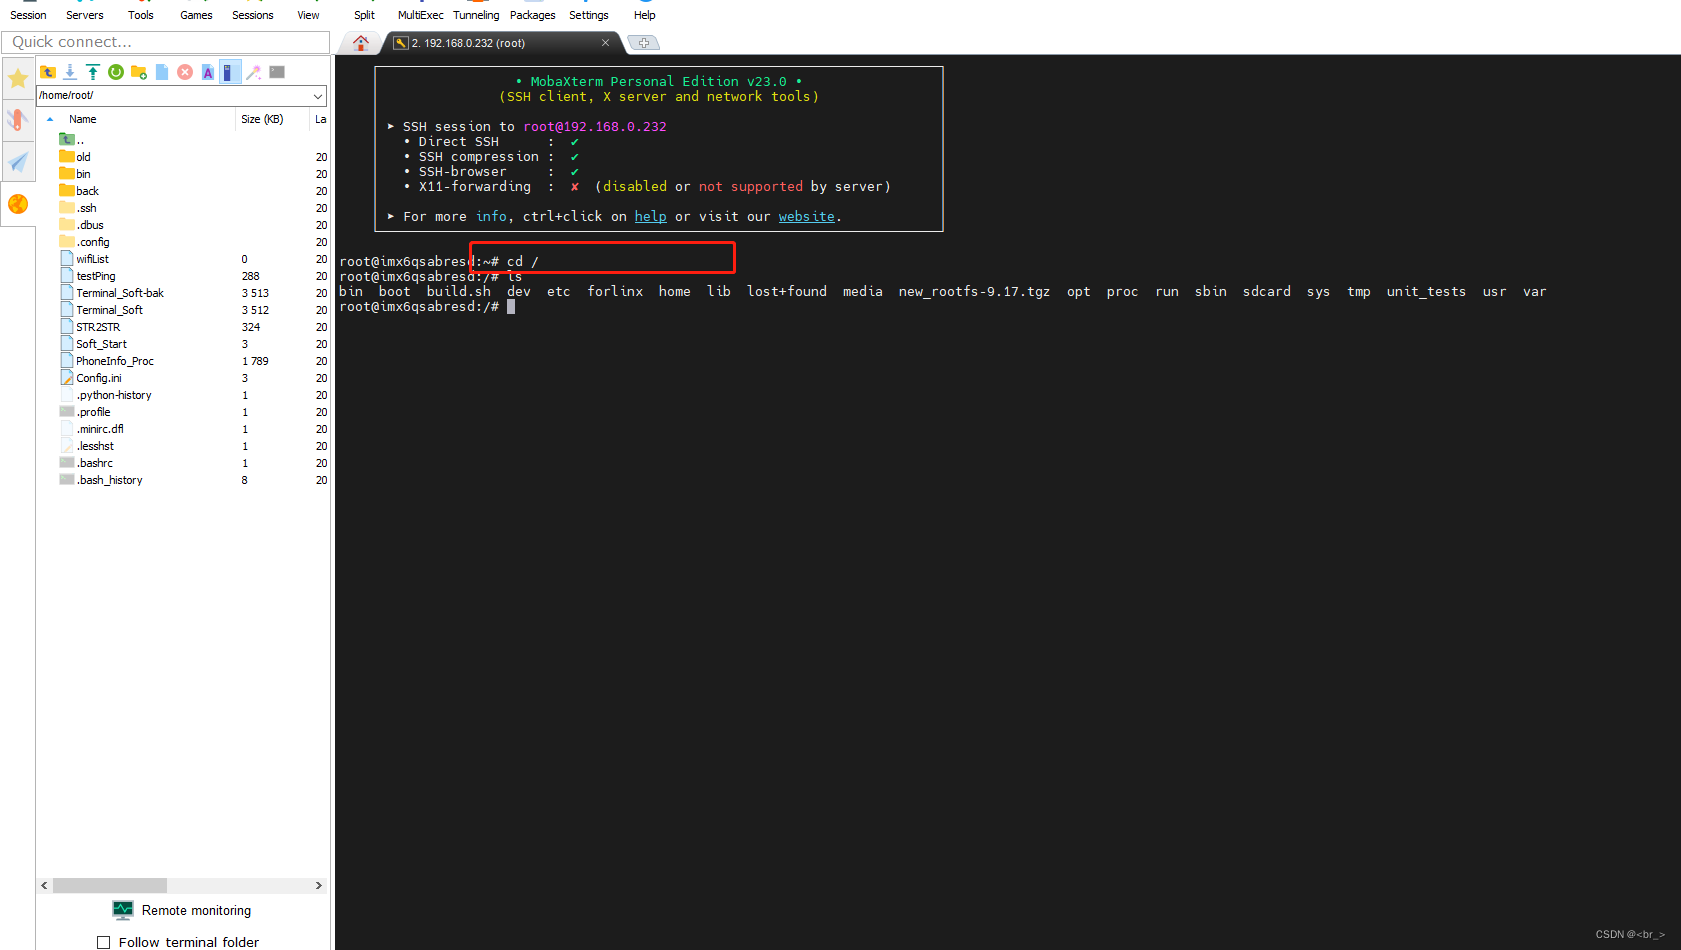Open a new tab with plus button
This screenshot has height=950, width=1681.
pos(644,43)
